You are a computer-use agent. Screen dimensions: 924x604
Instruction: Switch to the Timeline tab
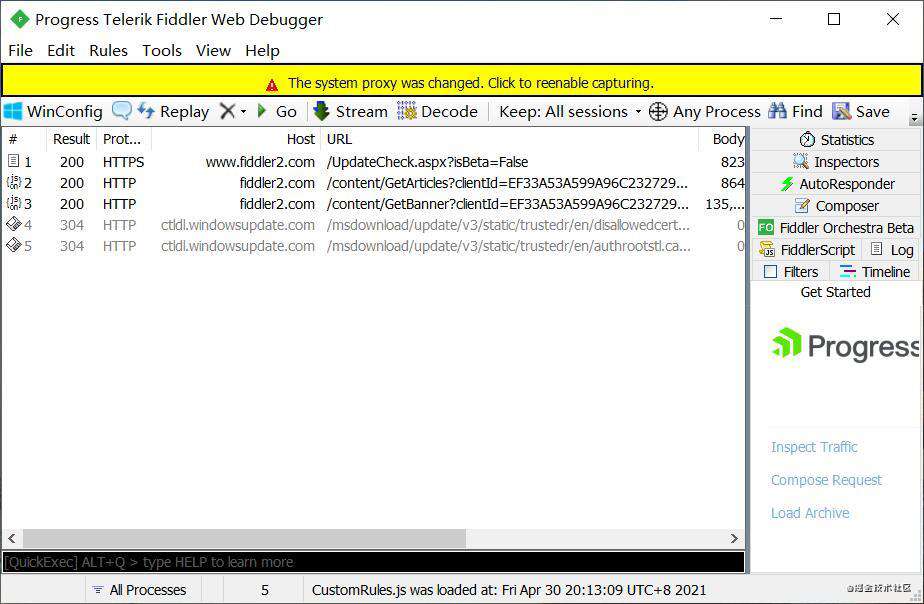coord(875,272)
